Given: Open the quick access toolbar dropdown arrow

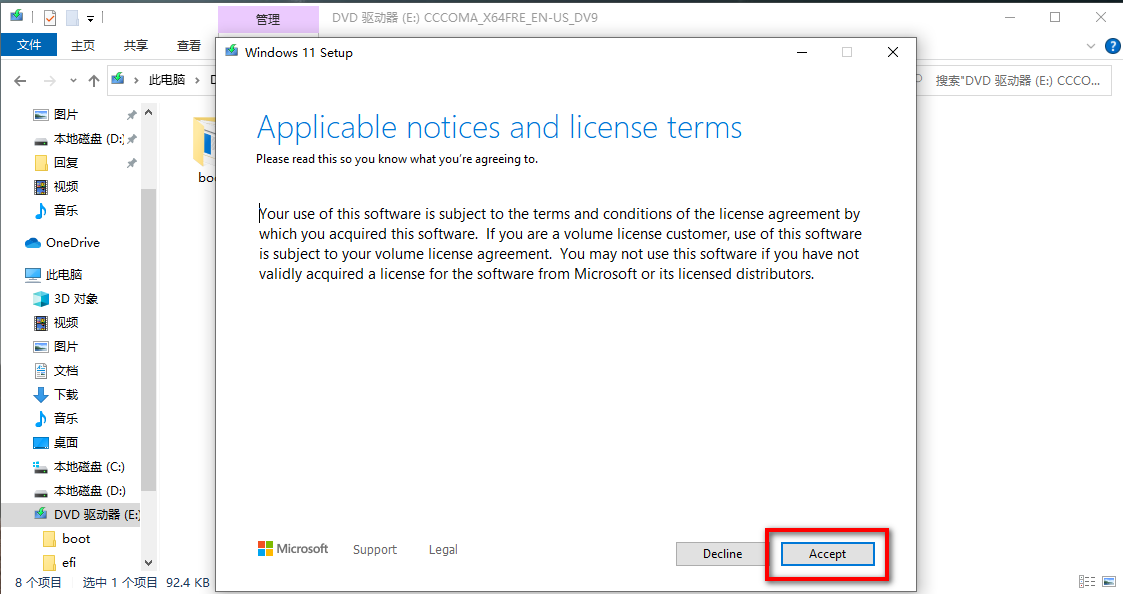Looking at the screenshot, I should (90, 18).
